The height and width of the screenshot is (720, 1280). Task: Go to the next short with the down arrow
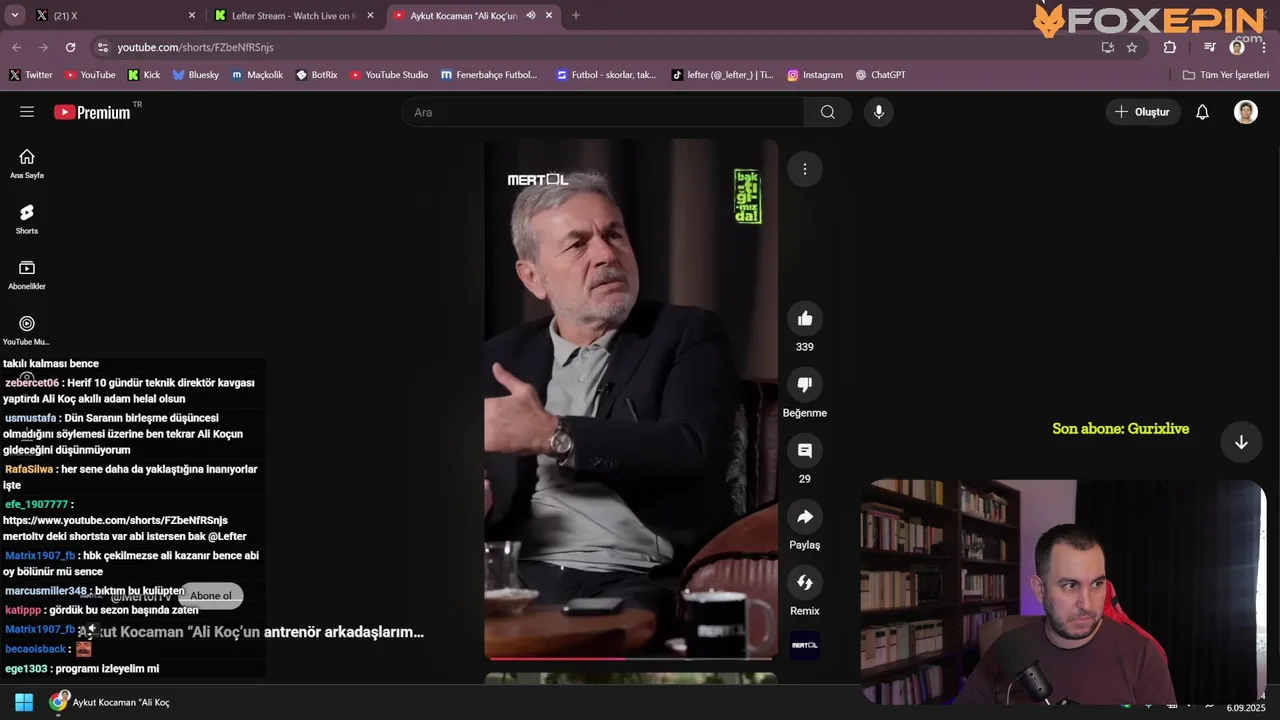point(1241,443)
